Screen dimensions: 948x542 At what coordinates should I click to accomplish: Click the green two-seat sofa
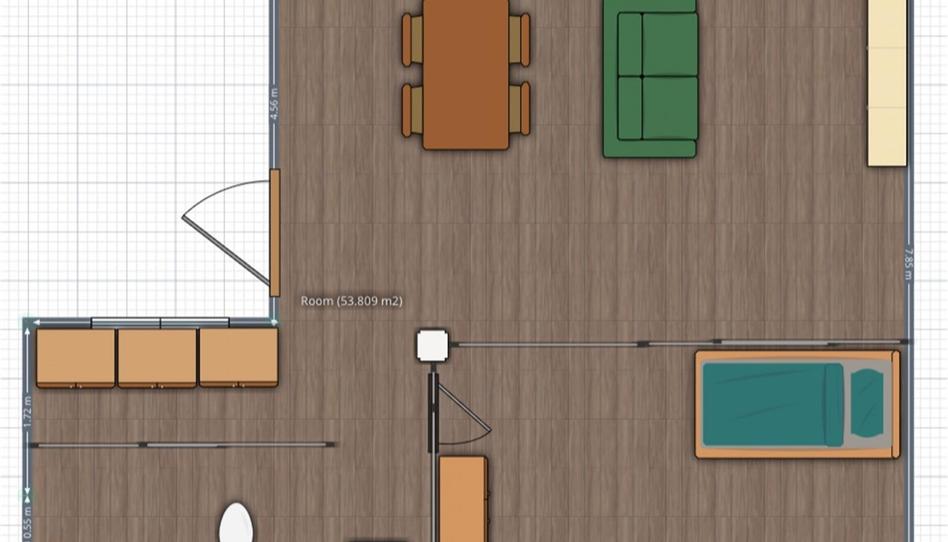pyautogui.click(x=650, y=80)
